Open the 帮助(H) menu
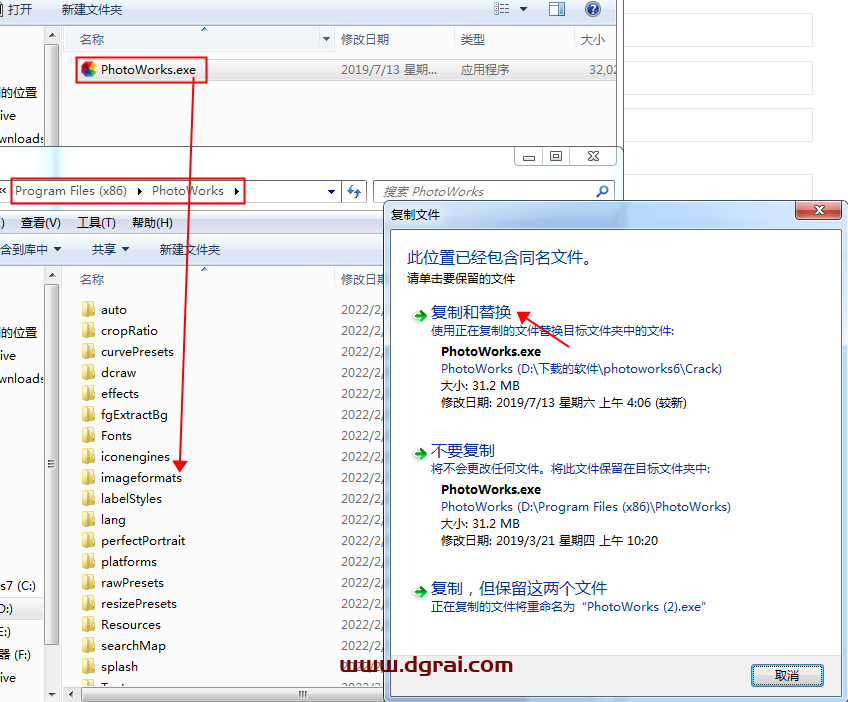Screen dimensions: 848x702 (x=153, y=223)
